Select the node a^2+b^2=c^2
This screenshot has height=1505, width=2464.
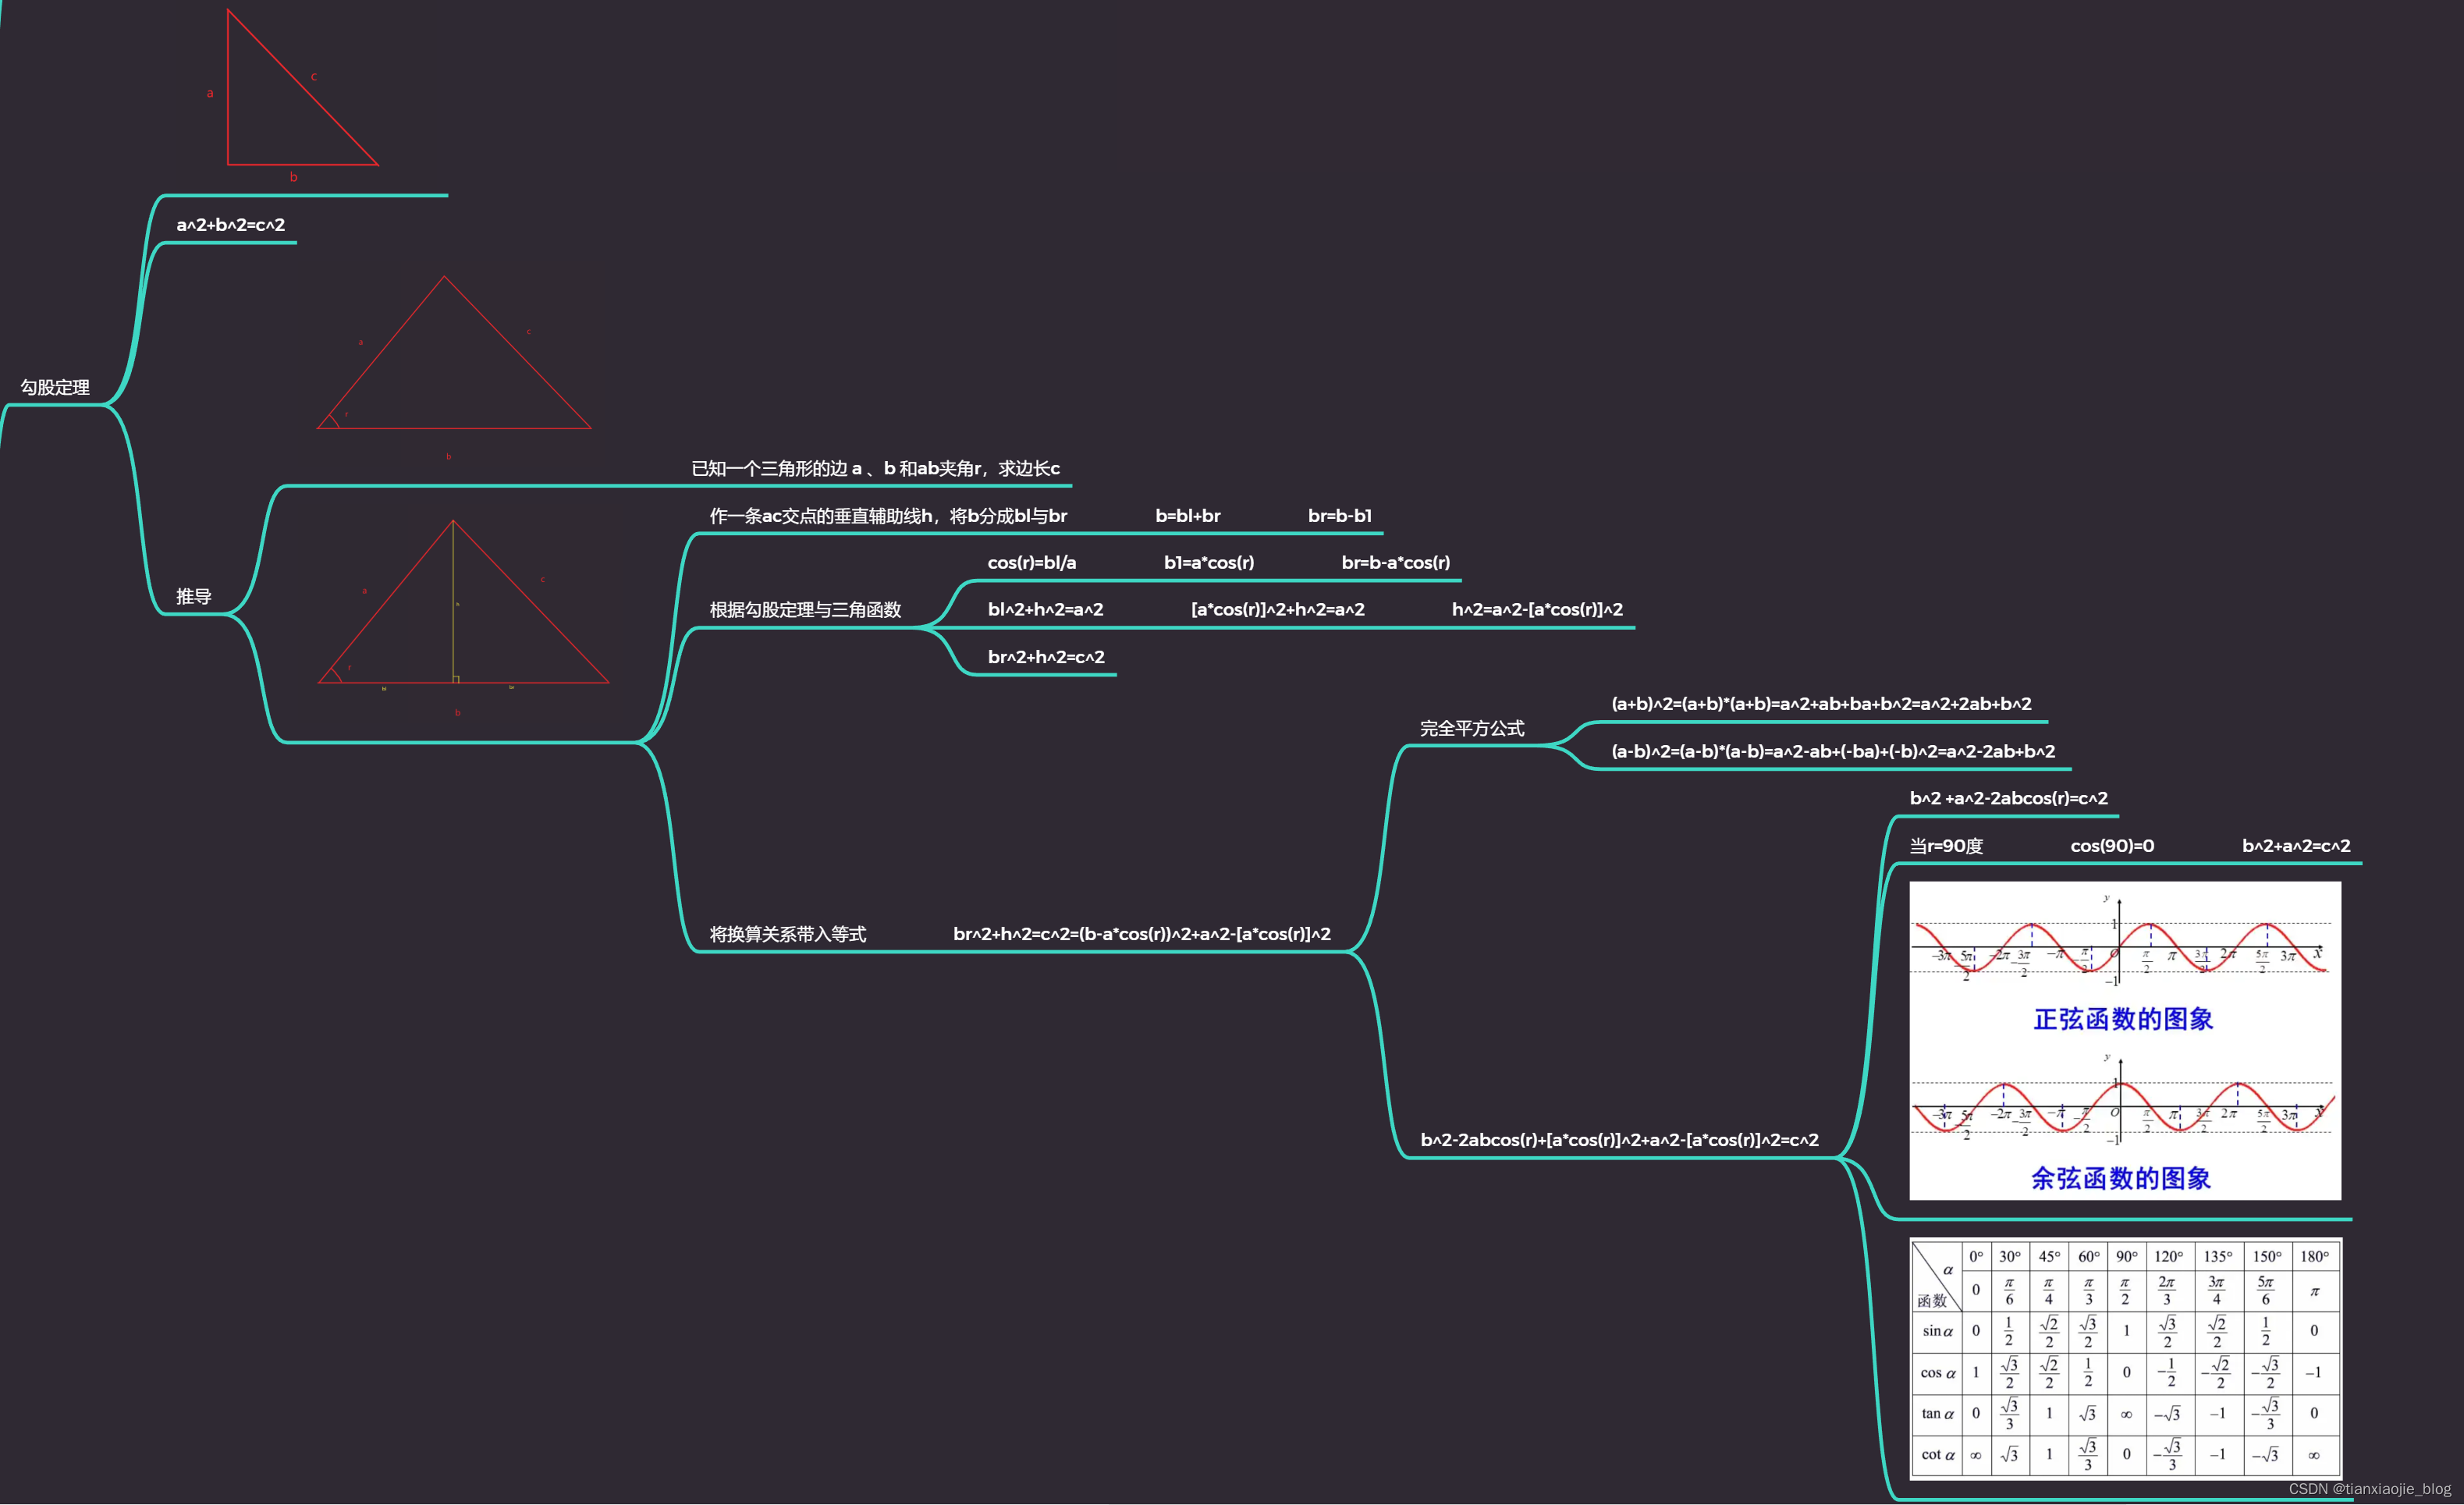[x=231, y=225]
